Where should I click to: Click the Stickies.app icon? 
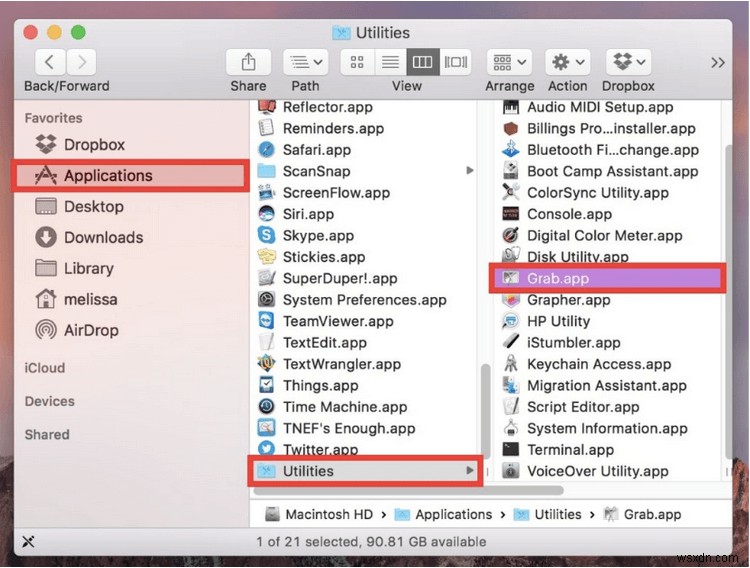click(266, 257)
